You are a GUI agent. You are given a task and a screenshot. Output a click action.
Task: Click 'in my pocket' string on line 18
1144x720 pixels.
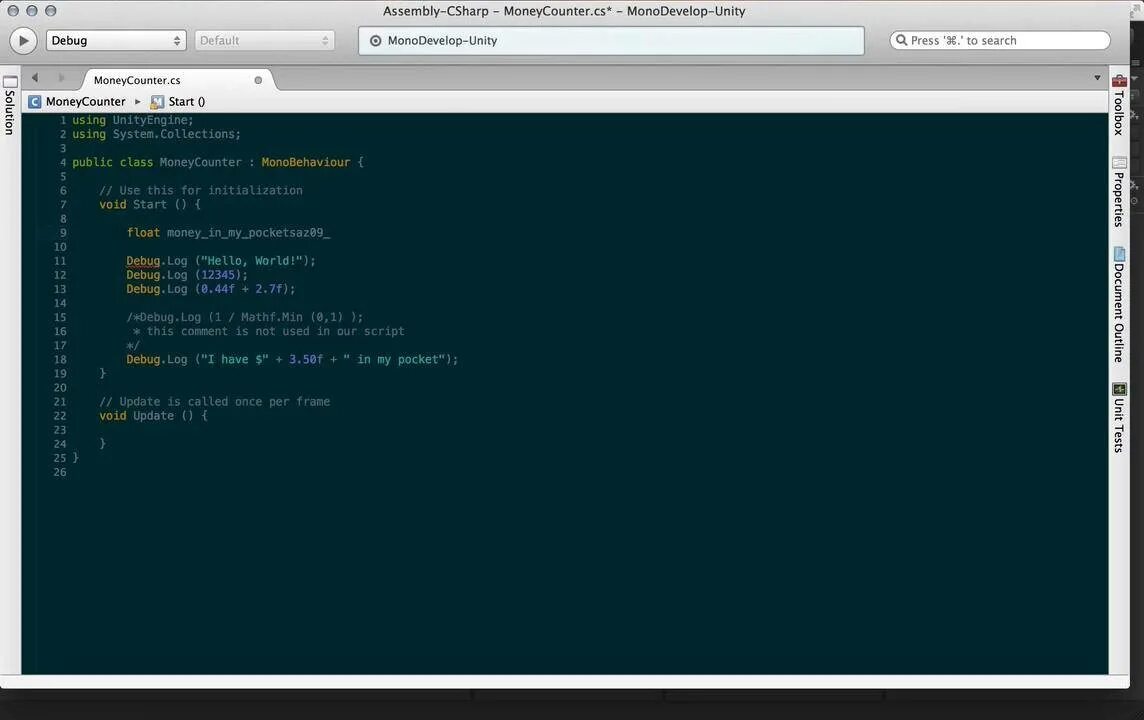[395, 359]
